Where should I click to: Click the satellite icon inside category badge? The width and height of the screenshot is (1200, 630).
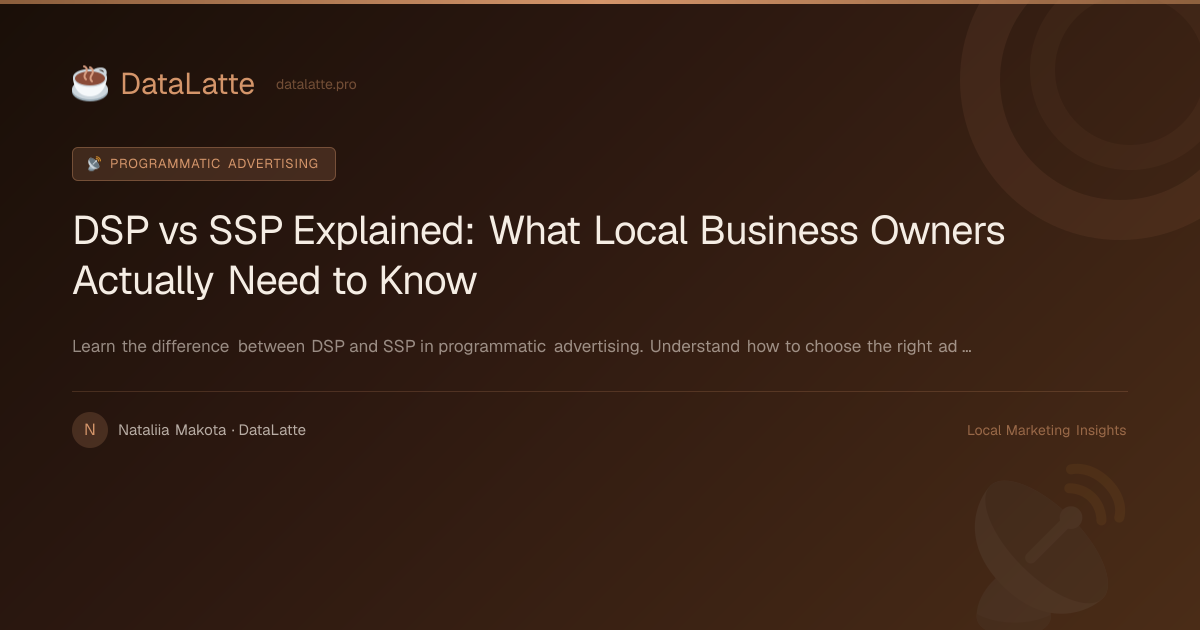pyautogui.click(x=94, y=164)
